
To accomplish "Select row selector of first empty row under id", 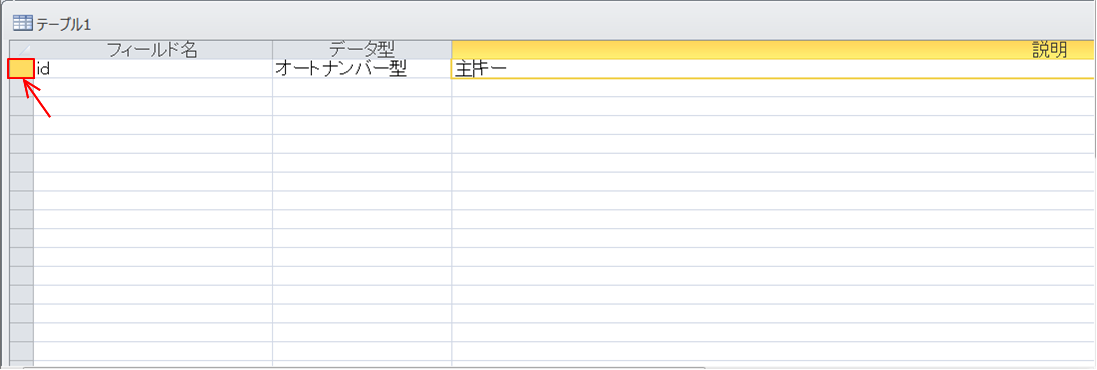I will click(x=21, y=87).
